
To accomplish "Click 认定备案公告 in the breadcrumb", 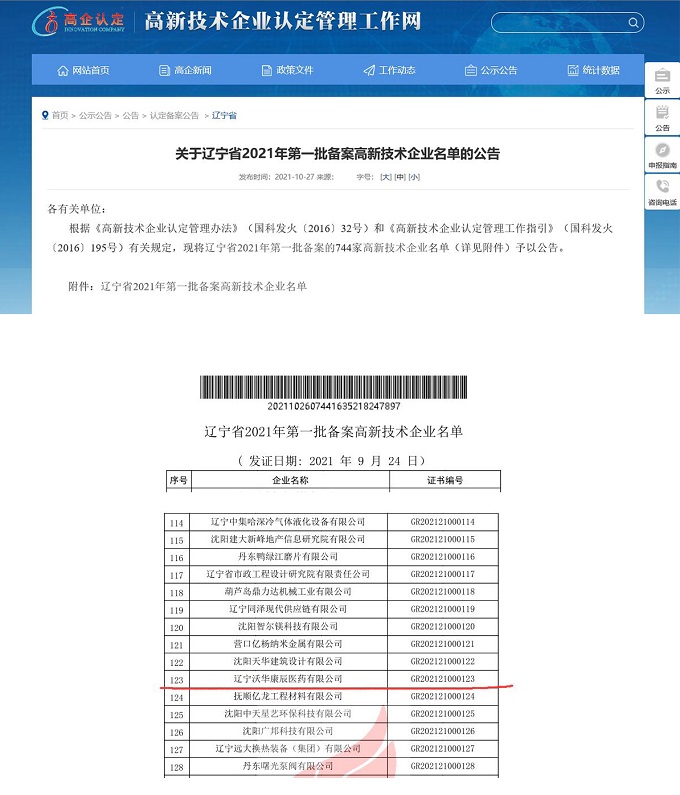I will 174,116.
